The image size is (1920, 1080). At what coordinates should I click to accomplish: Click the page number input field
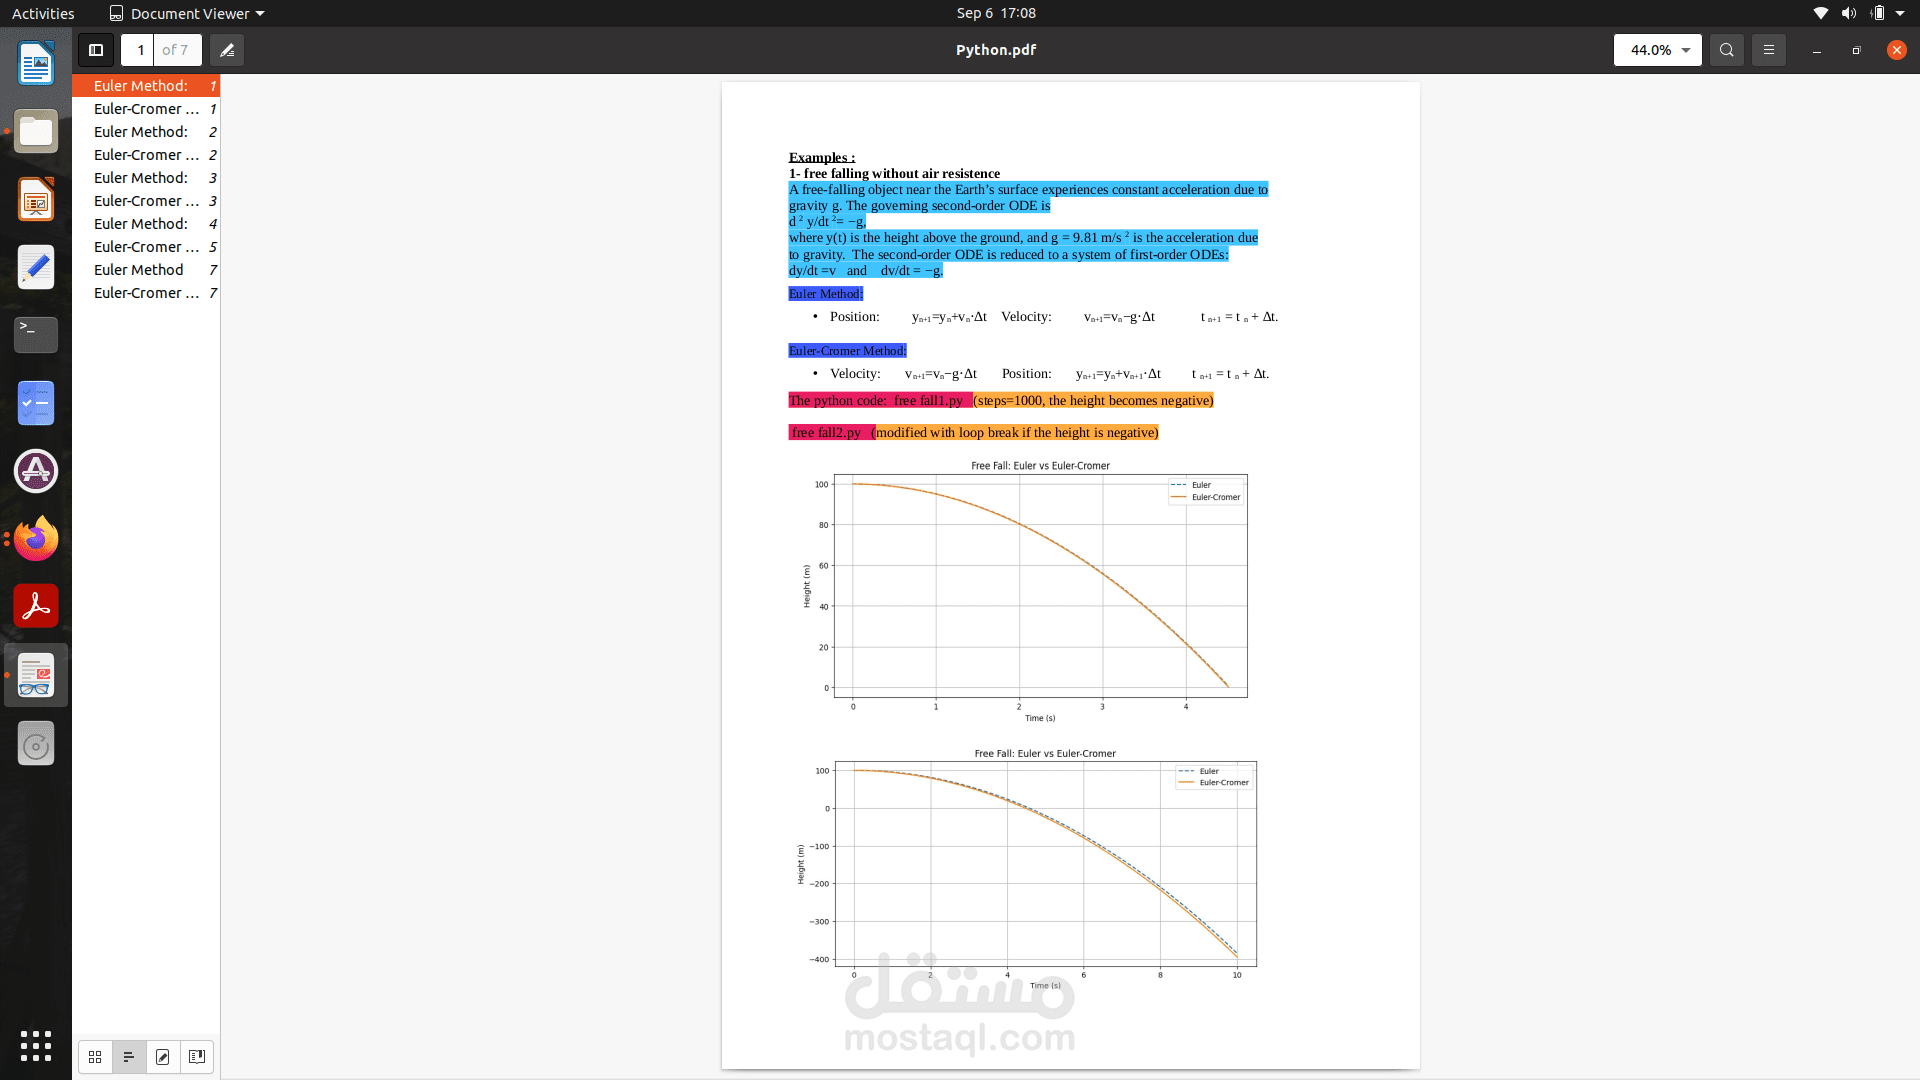[x=140, y=50]
